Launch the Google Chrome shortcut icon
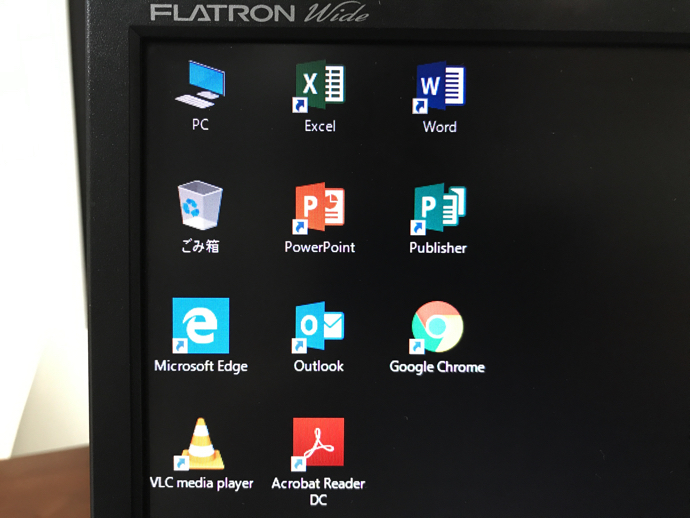Image resolution: width=690 pixels, height=518 pixels. pos(436,327)
